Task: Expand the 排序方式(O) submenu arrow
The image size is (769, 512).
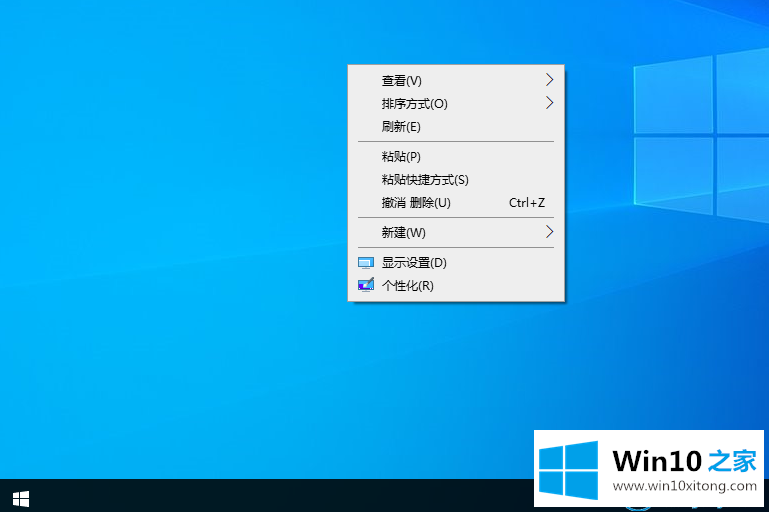Action: [549, 103]
